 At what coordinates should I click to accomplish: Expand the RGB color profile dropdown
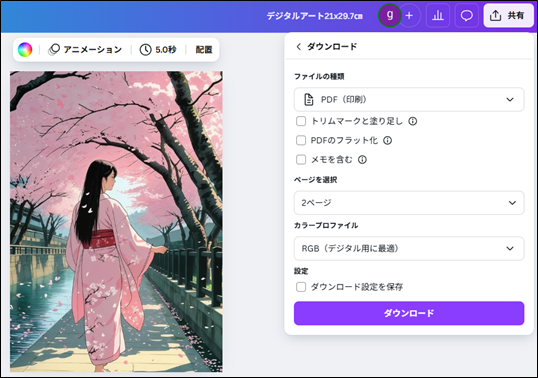(x=409, y=248)
